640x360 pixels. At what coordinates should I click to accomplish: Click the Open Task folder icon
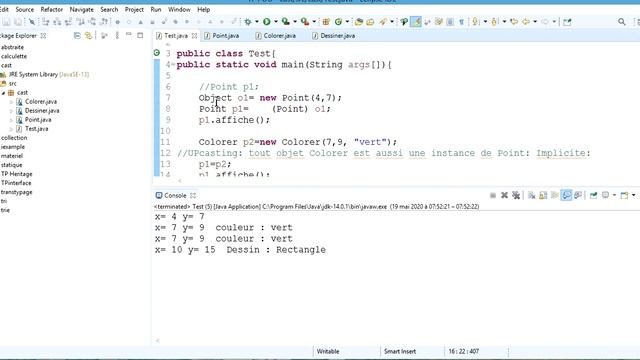(370, 22)
